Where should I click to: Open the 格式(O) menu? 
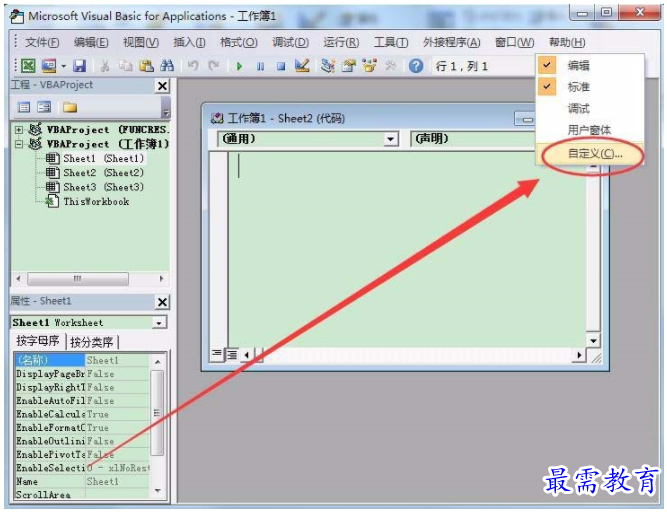(239, 42)
